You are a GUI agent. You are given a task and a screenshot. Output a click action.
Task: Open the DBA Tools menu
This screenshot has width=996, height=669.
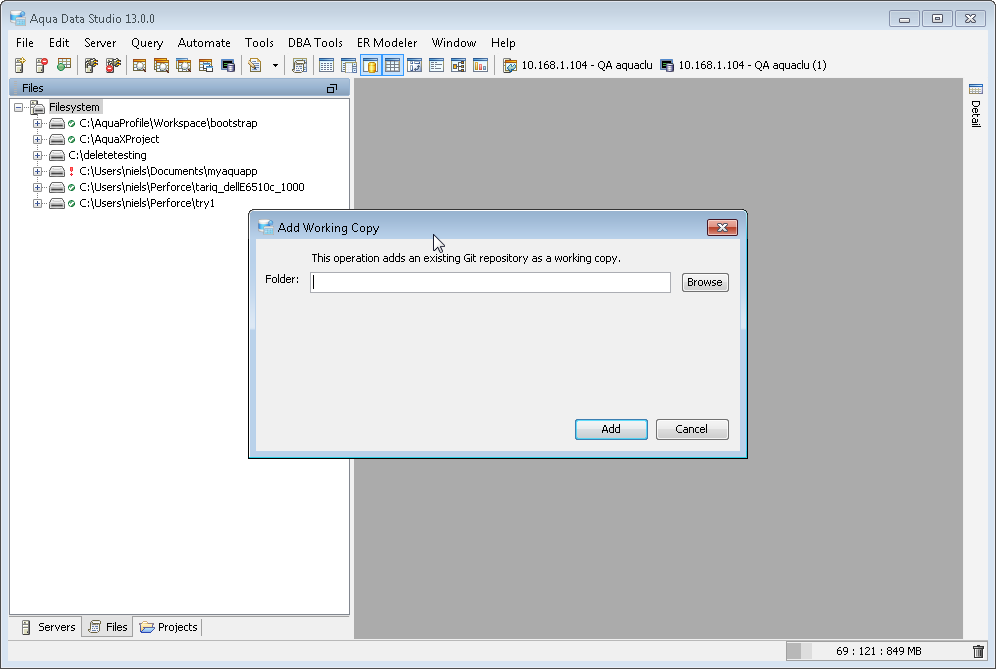315,43
